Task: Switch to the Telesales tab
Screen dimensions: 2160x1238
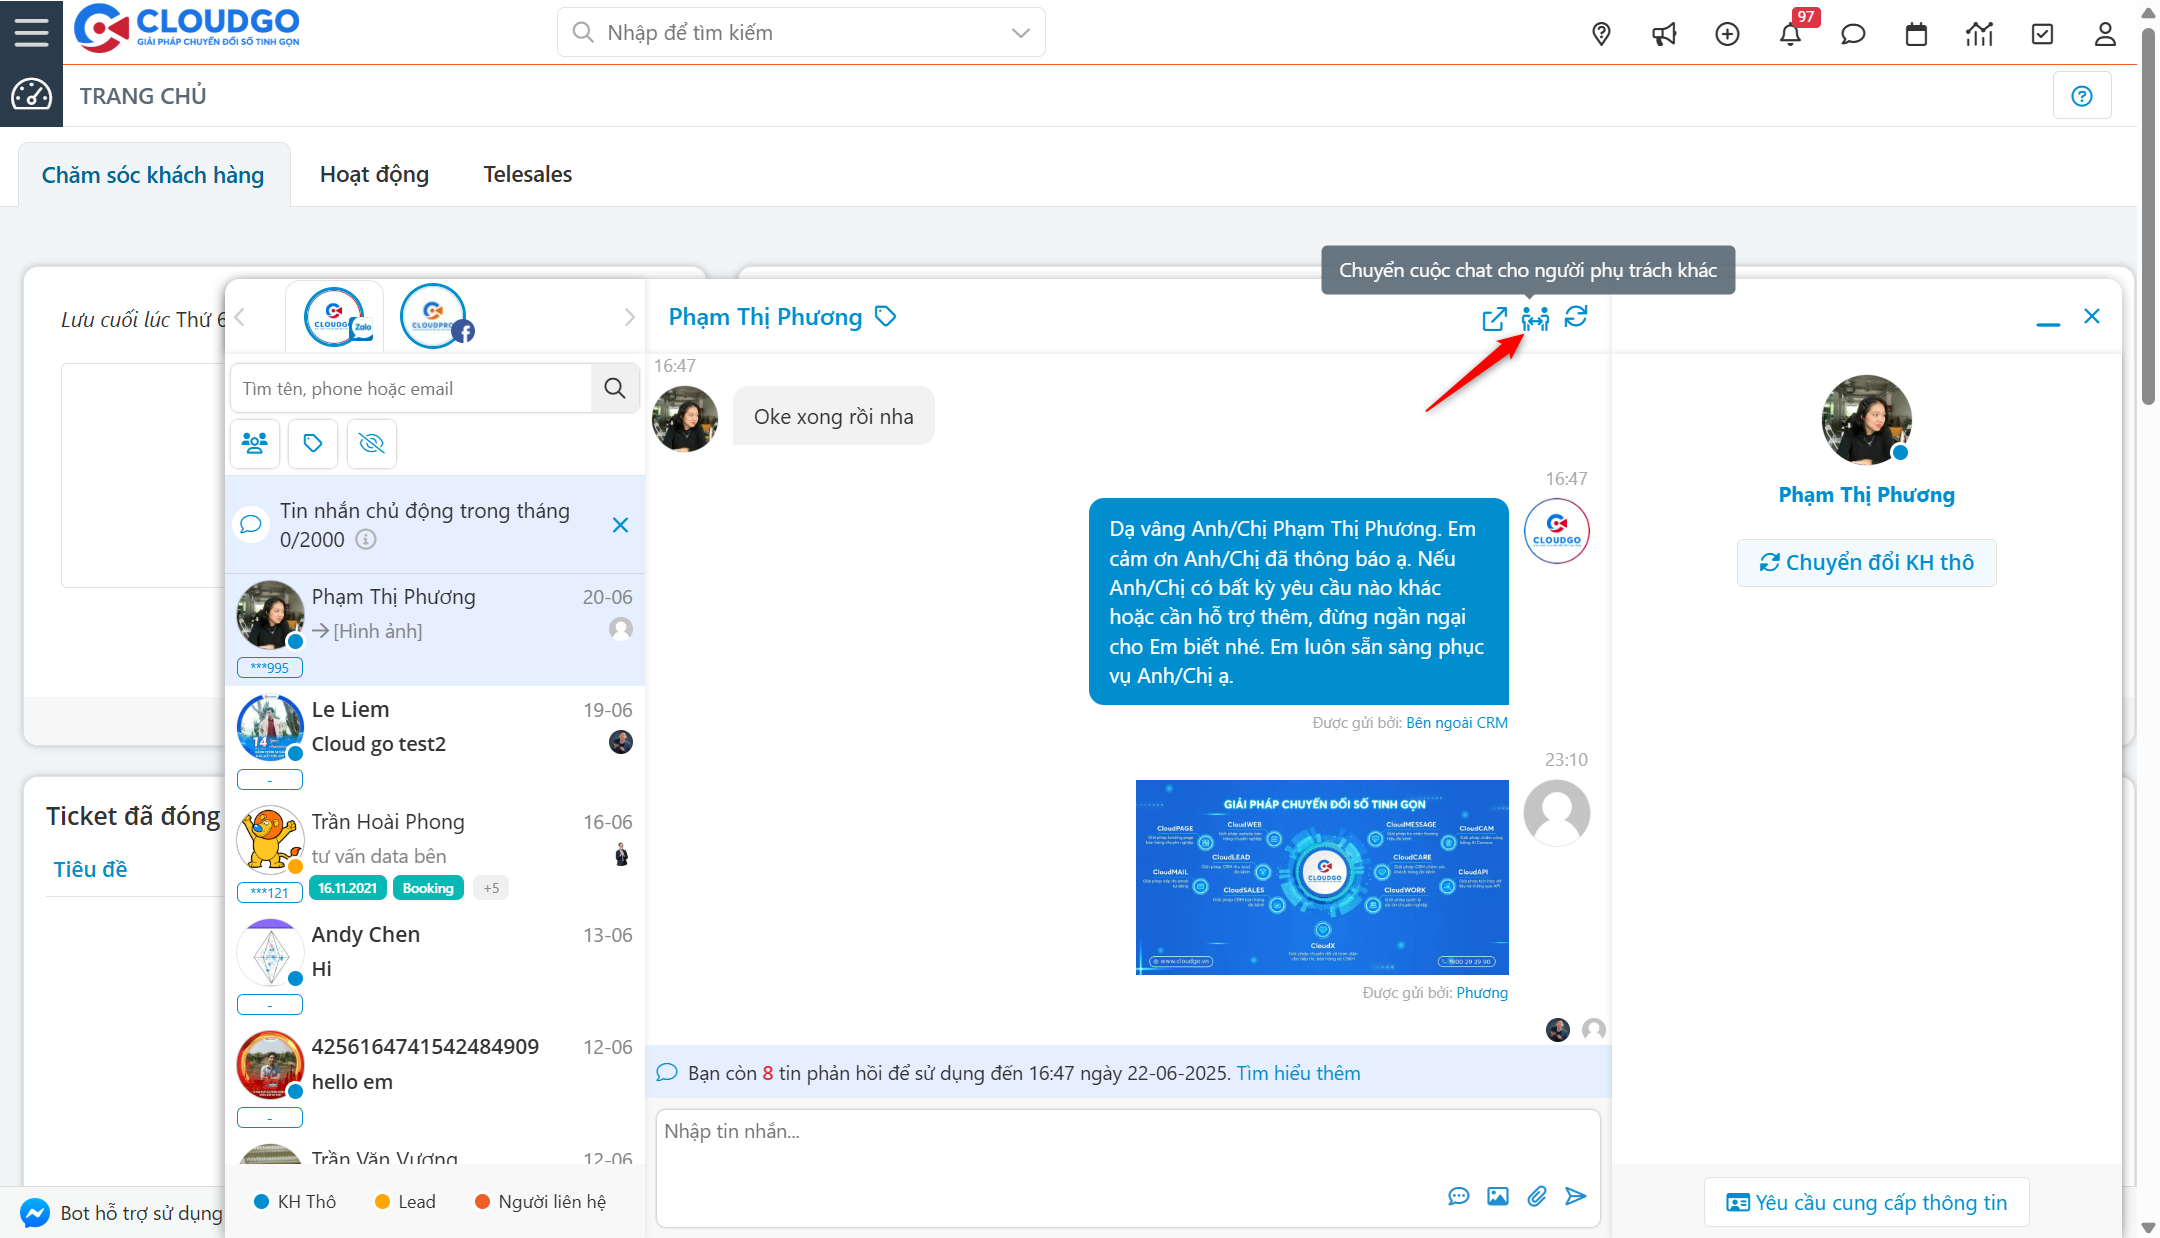Action: (527, 173)
